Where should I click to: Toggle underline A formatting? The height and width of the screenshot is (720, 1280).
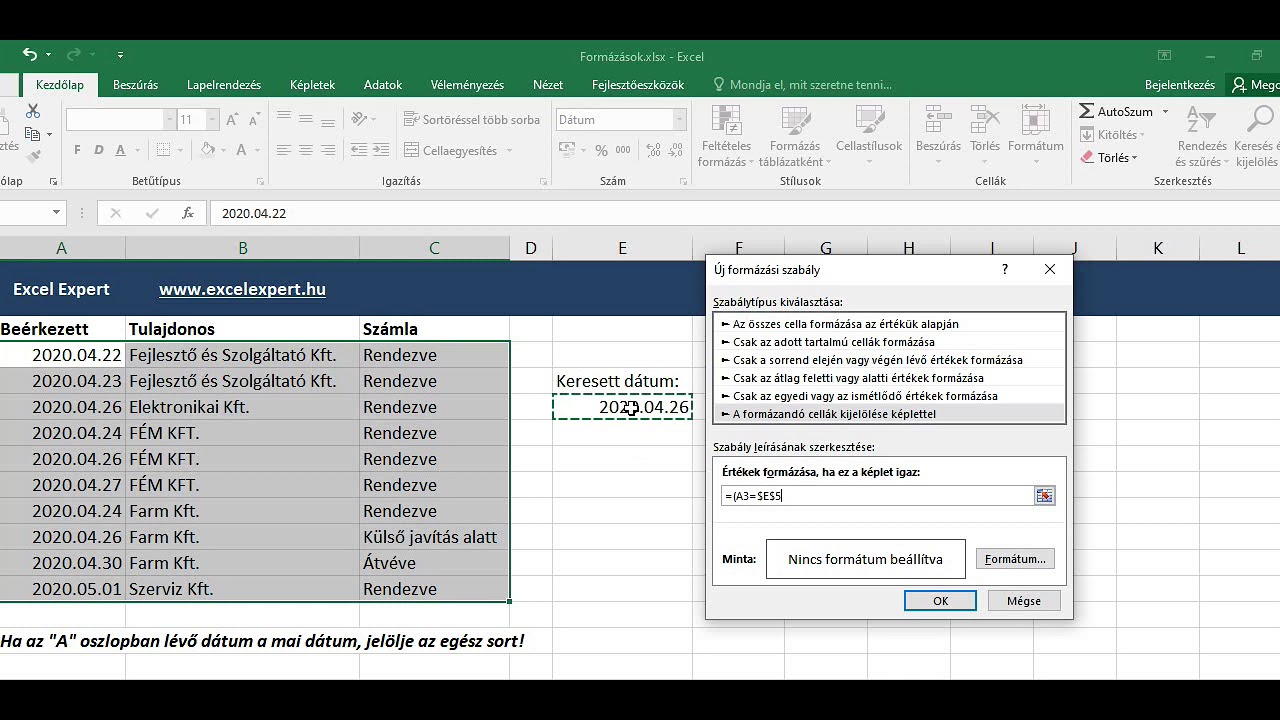(120, 151)
